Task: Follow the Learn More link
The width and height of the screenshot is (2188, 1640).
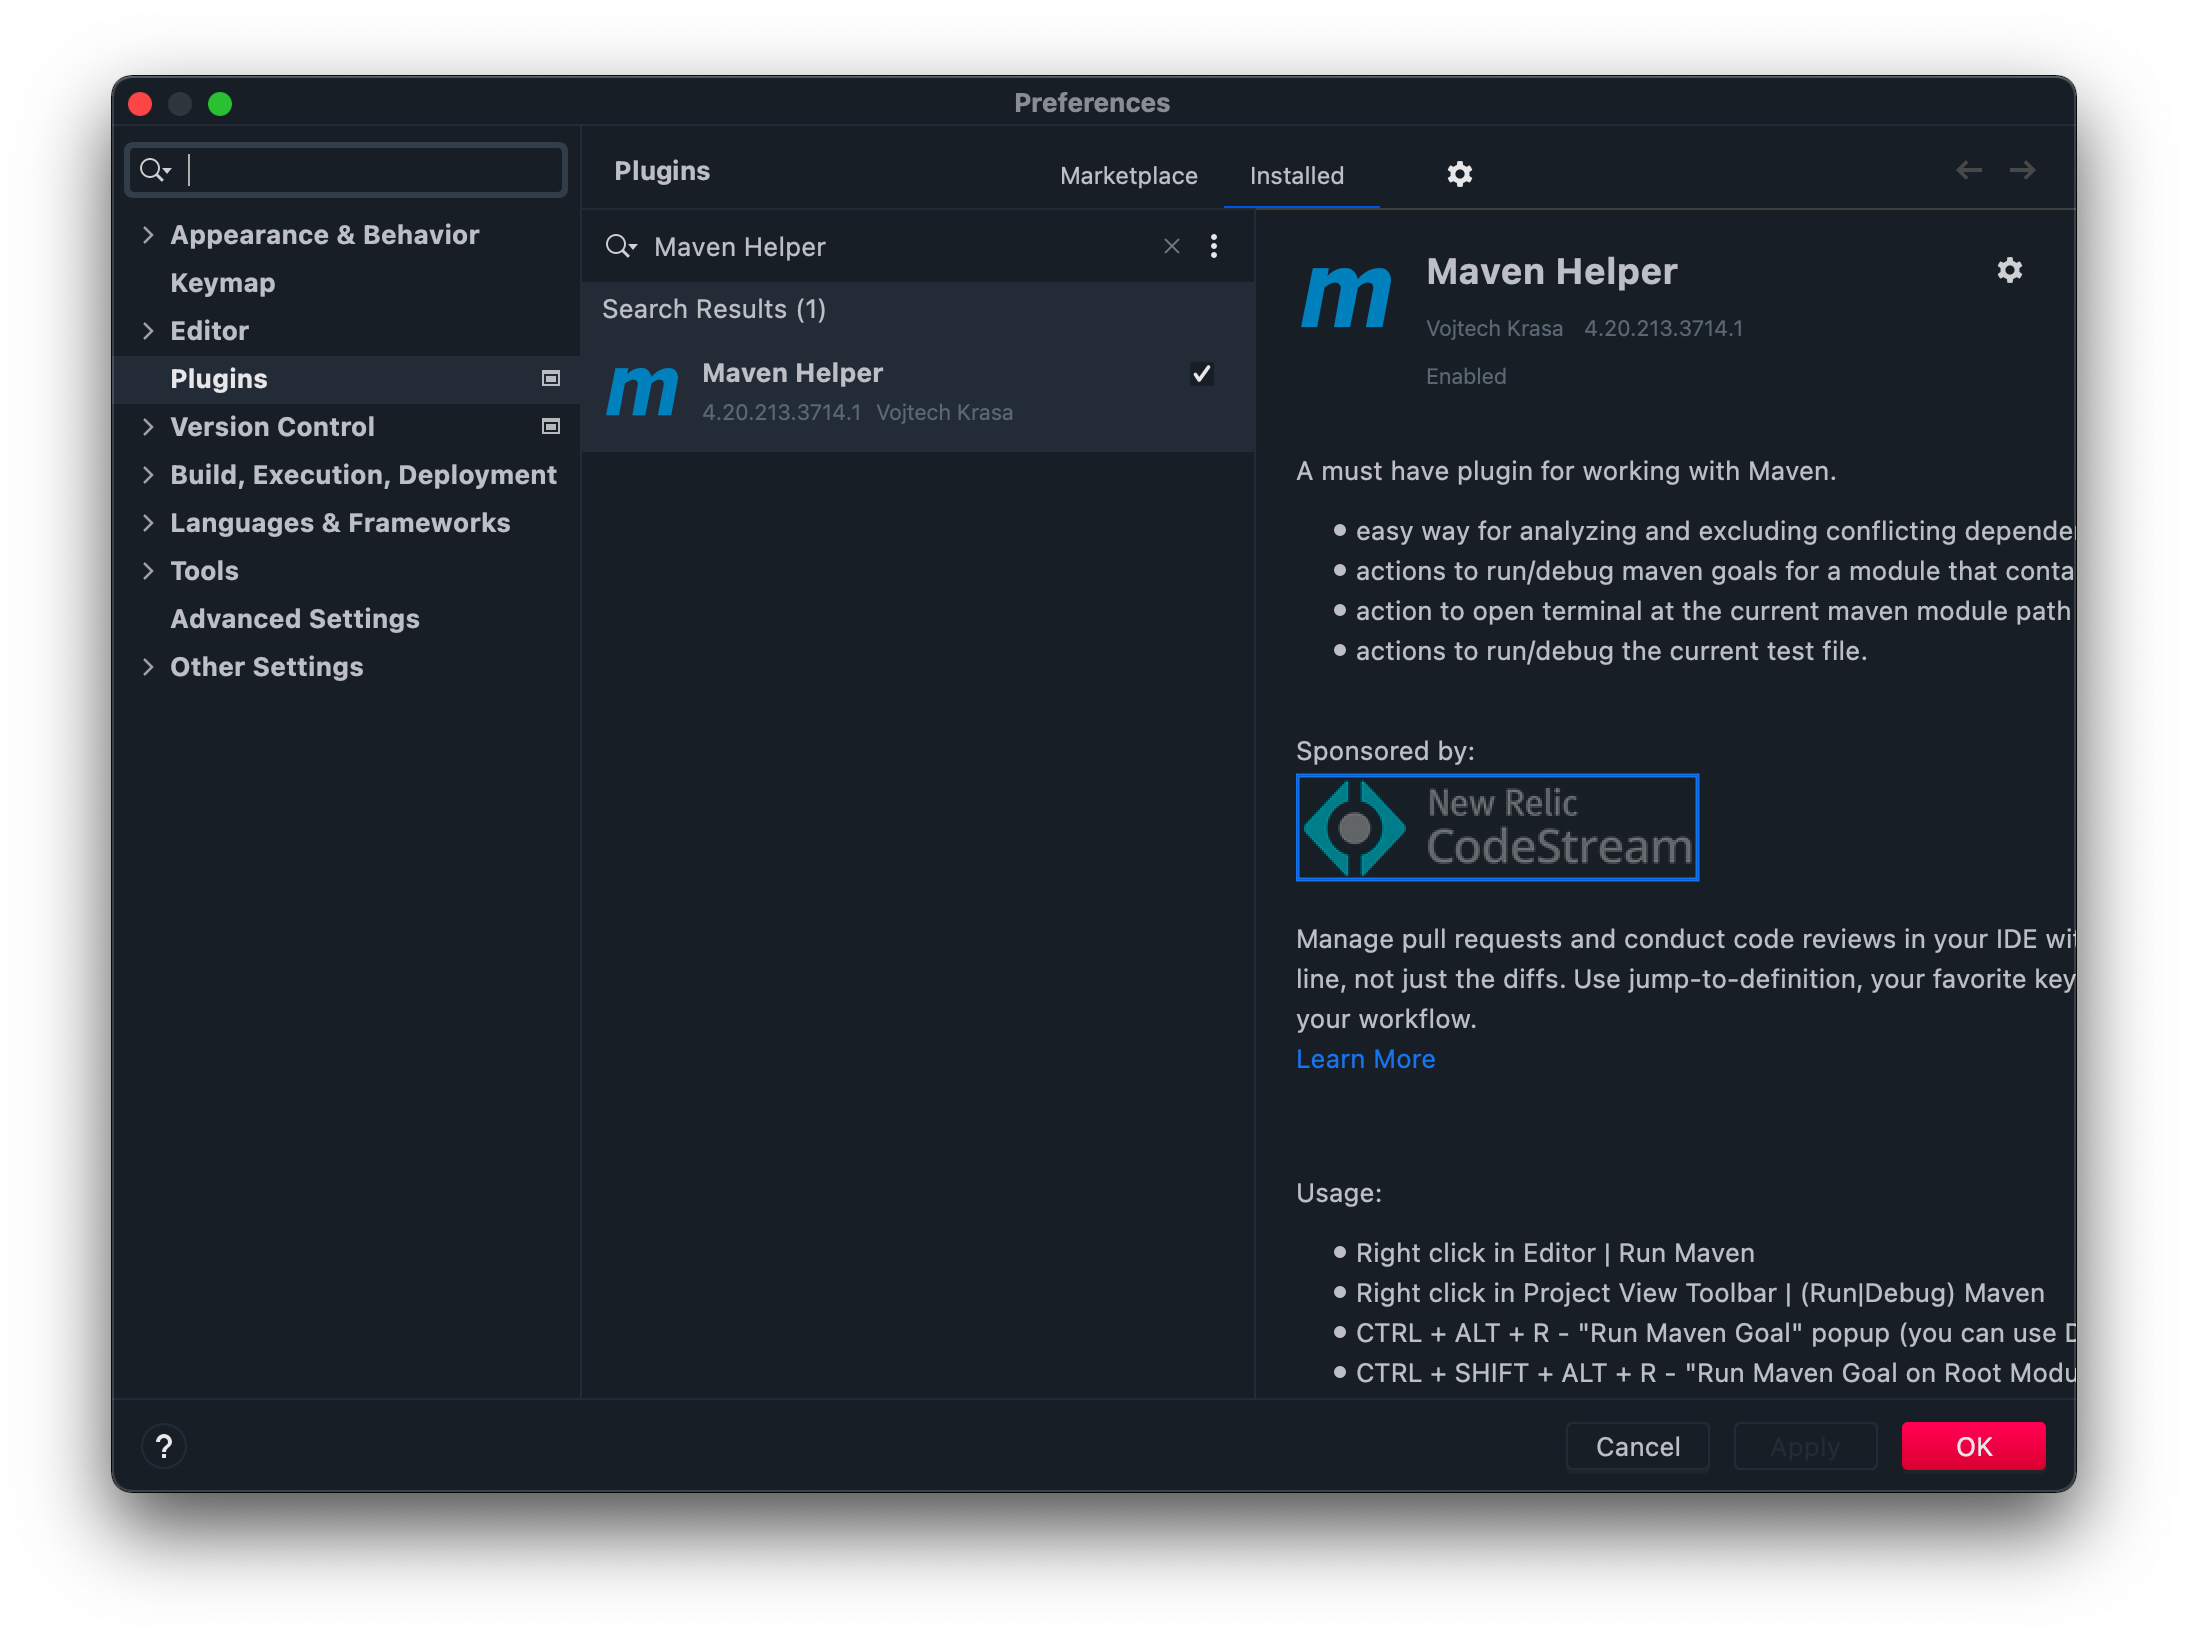Action: tap(1365, 1059)
